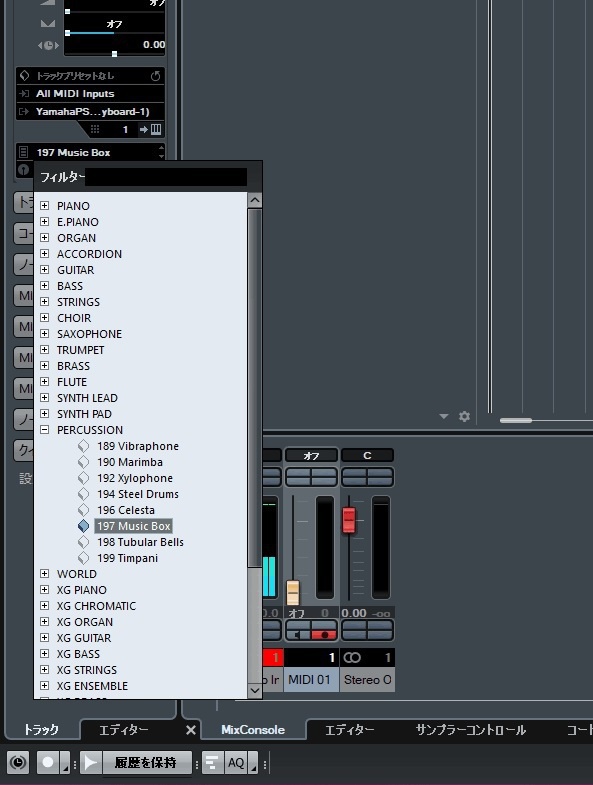Expand the ORGAN category
The width and height of the screenshot is (593, 785).
(45, 238)
